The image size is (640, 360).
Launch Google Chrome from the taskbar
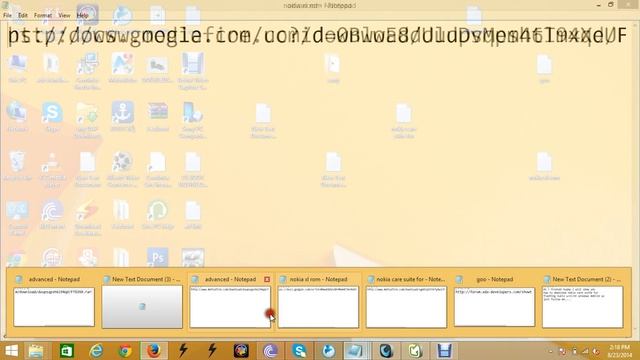click(x=125, y=351)
